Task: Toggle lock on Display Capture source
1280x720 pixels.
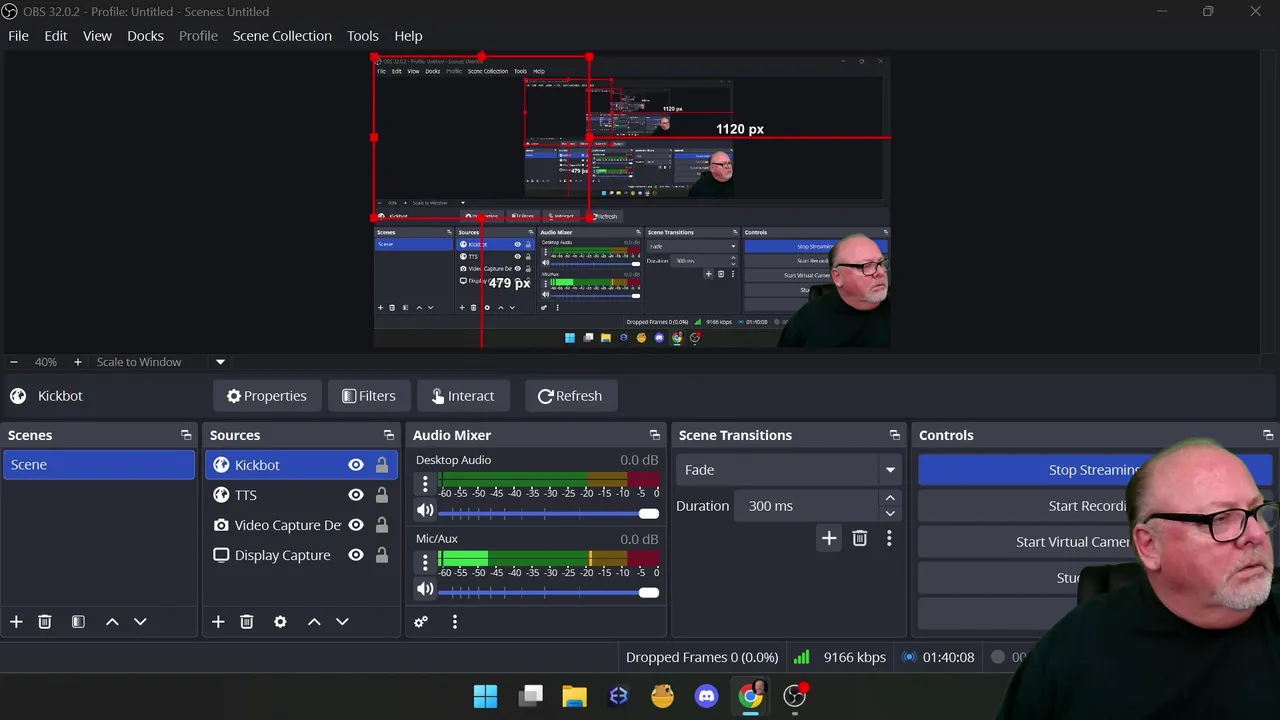Action: click(x=382, y=555)
